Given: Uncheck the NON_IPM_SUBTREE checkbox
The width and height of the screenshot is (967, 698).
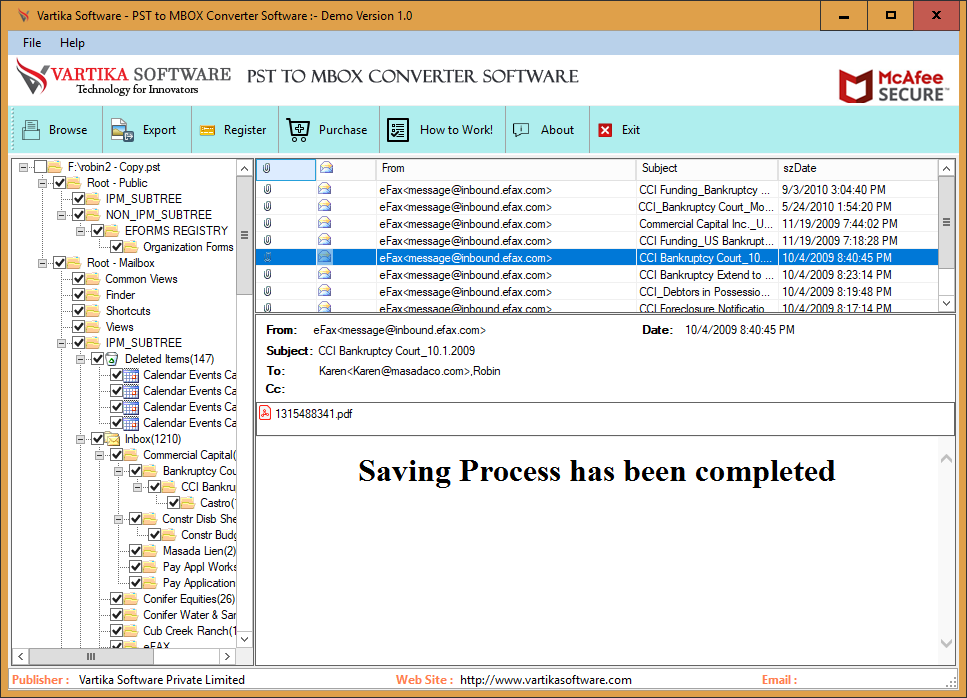Looking at the screenshot, I should (79, 215).
